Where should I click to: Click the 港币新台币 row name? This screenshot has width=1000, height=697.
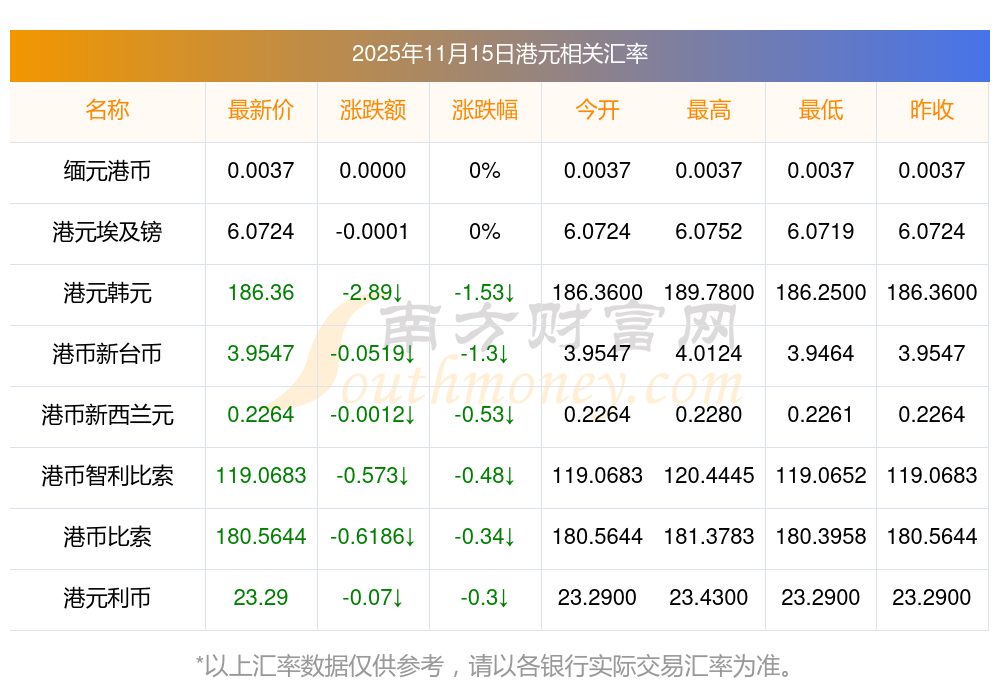tap(107, 354)
